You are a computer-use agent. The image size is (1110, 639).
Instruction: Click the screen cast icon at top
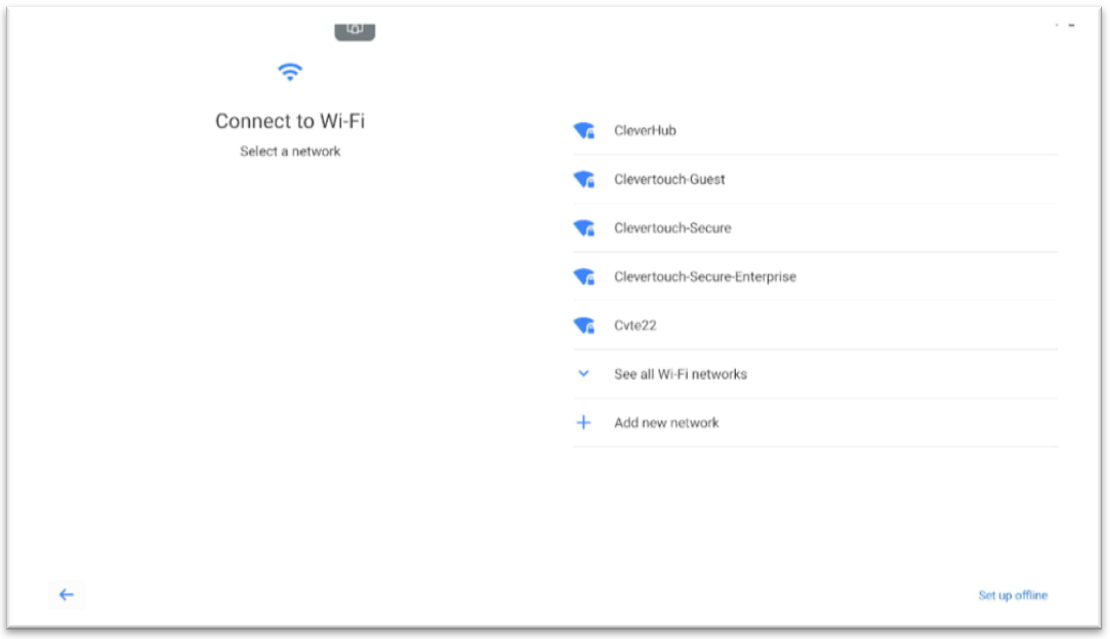[x=354, y=29]
